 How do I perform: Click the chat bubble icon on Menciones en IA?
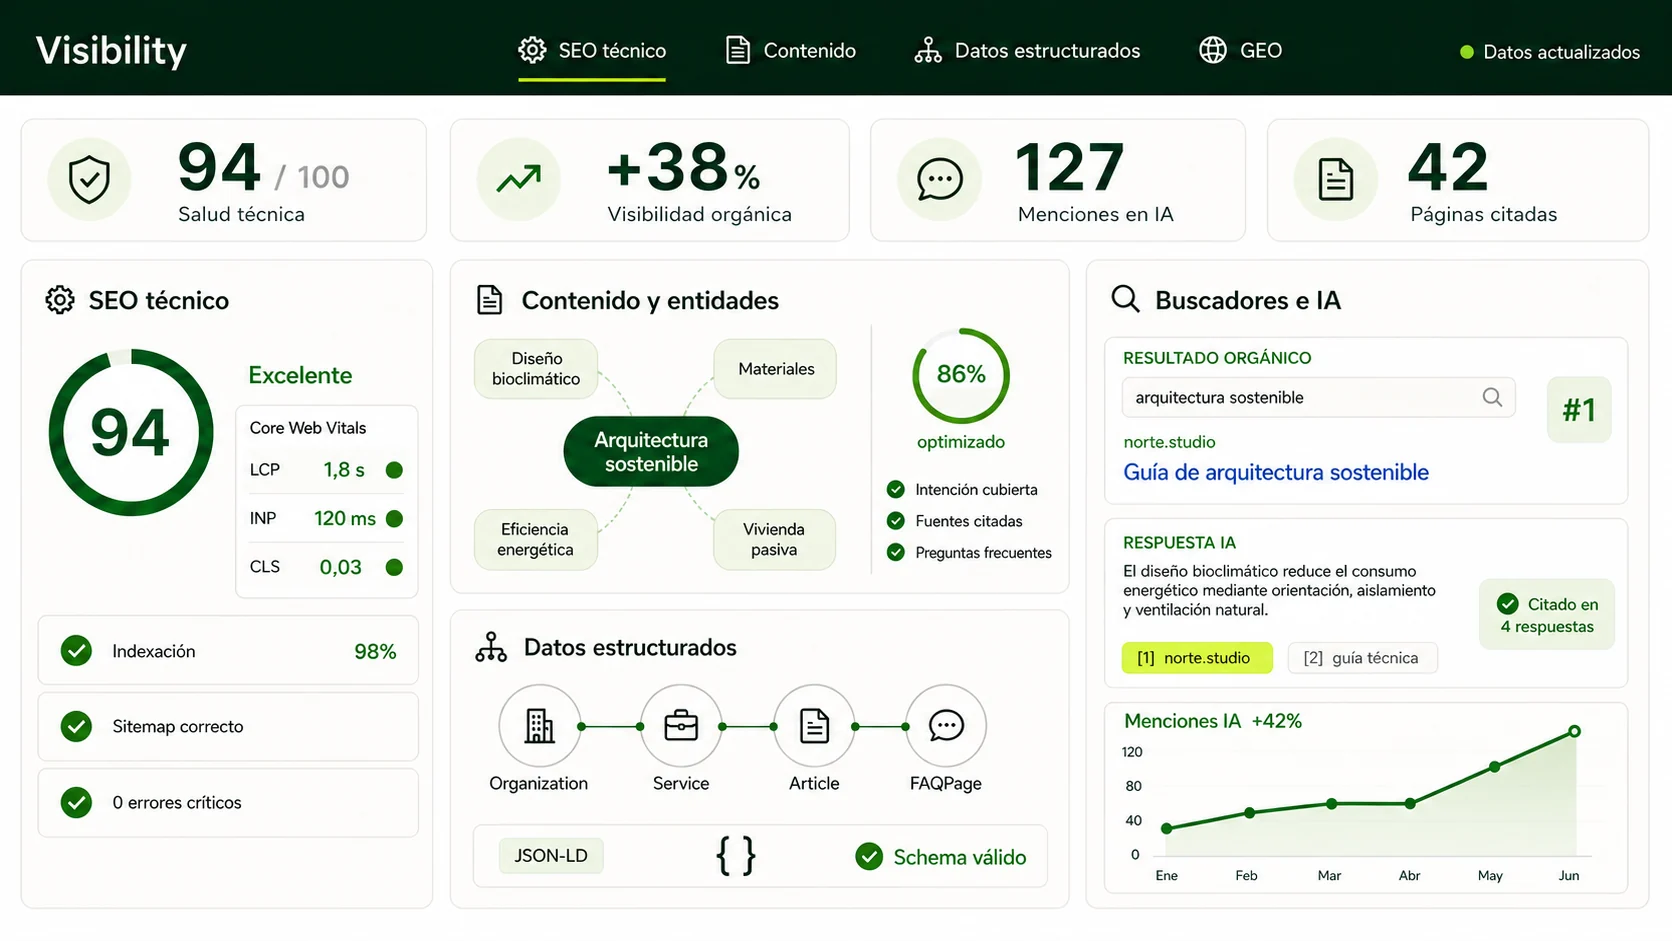click(940, 180)
